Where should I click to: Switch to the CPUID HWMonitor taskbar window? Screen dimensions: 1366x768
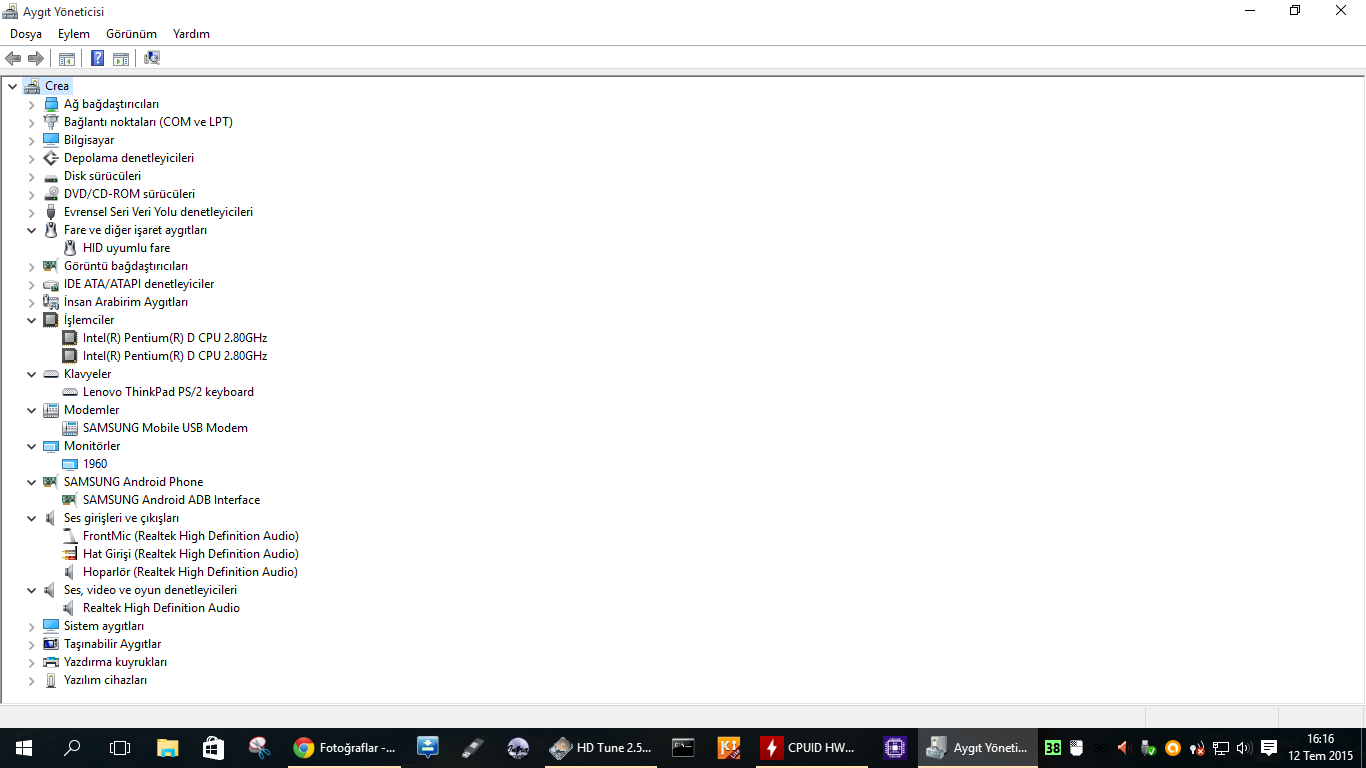tap(812, 747)
